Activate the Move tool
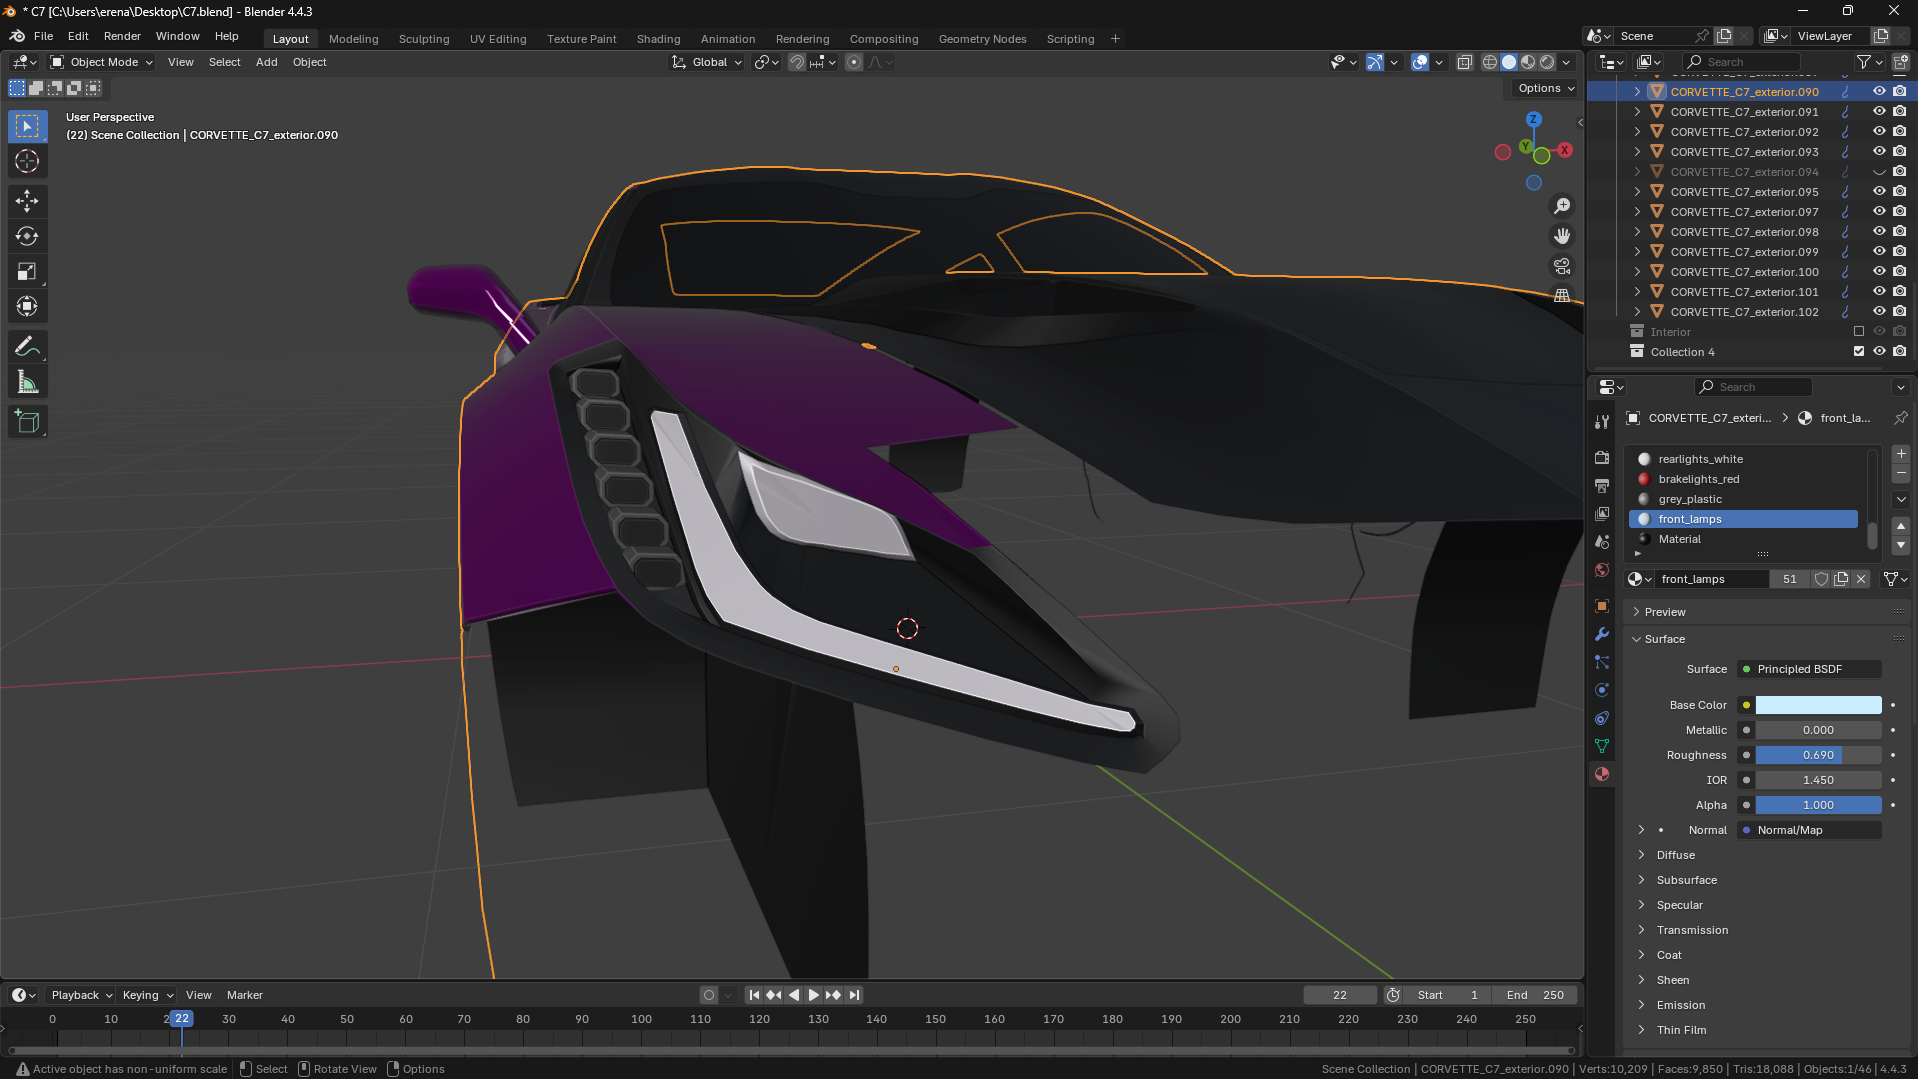This screenshot has width=1918, height=1079. 27,201
